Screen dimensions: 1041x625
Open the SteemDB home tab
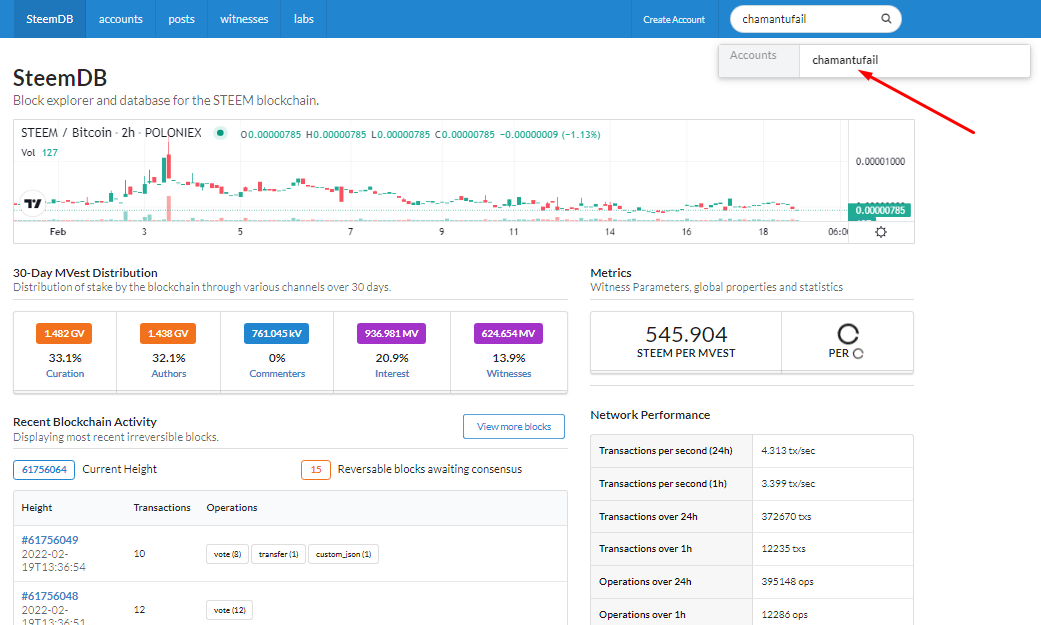coord(49,19)
